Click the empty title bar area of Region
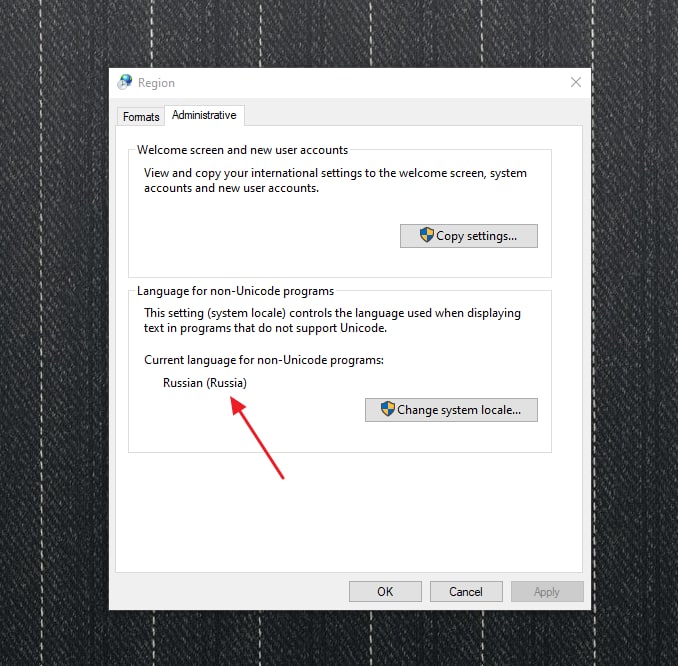 pyautogui.click(x=368, y=82)
